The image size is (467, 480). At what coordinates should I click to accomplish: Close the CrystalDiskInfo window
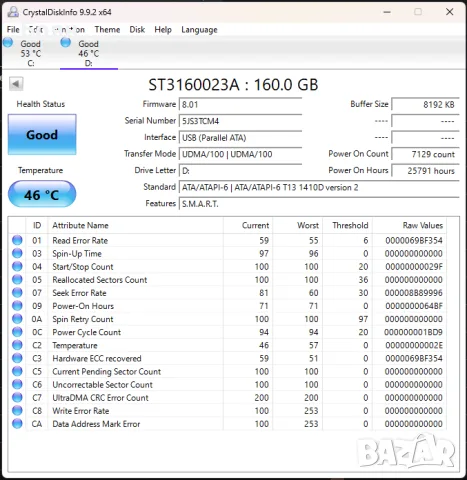pos(449,12)
